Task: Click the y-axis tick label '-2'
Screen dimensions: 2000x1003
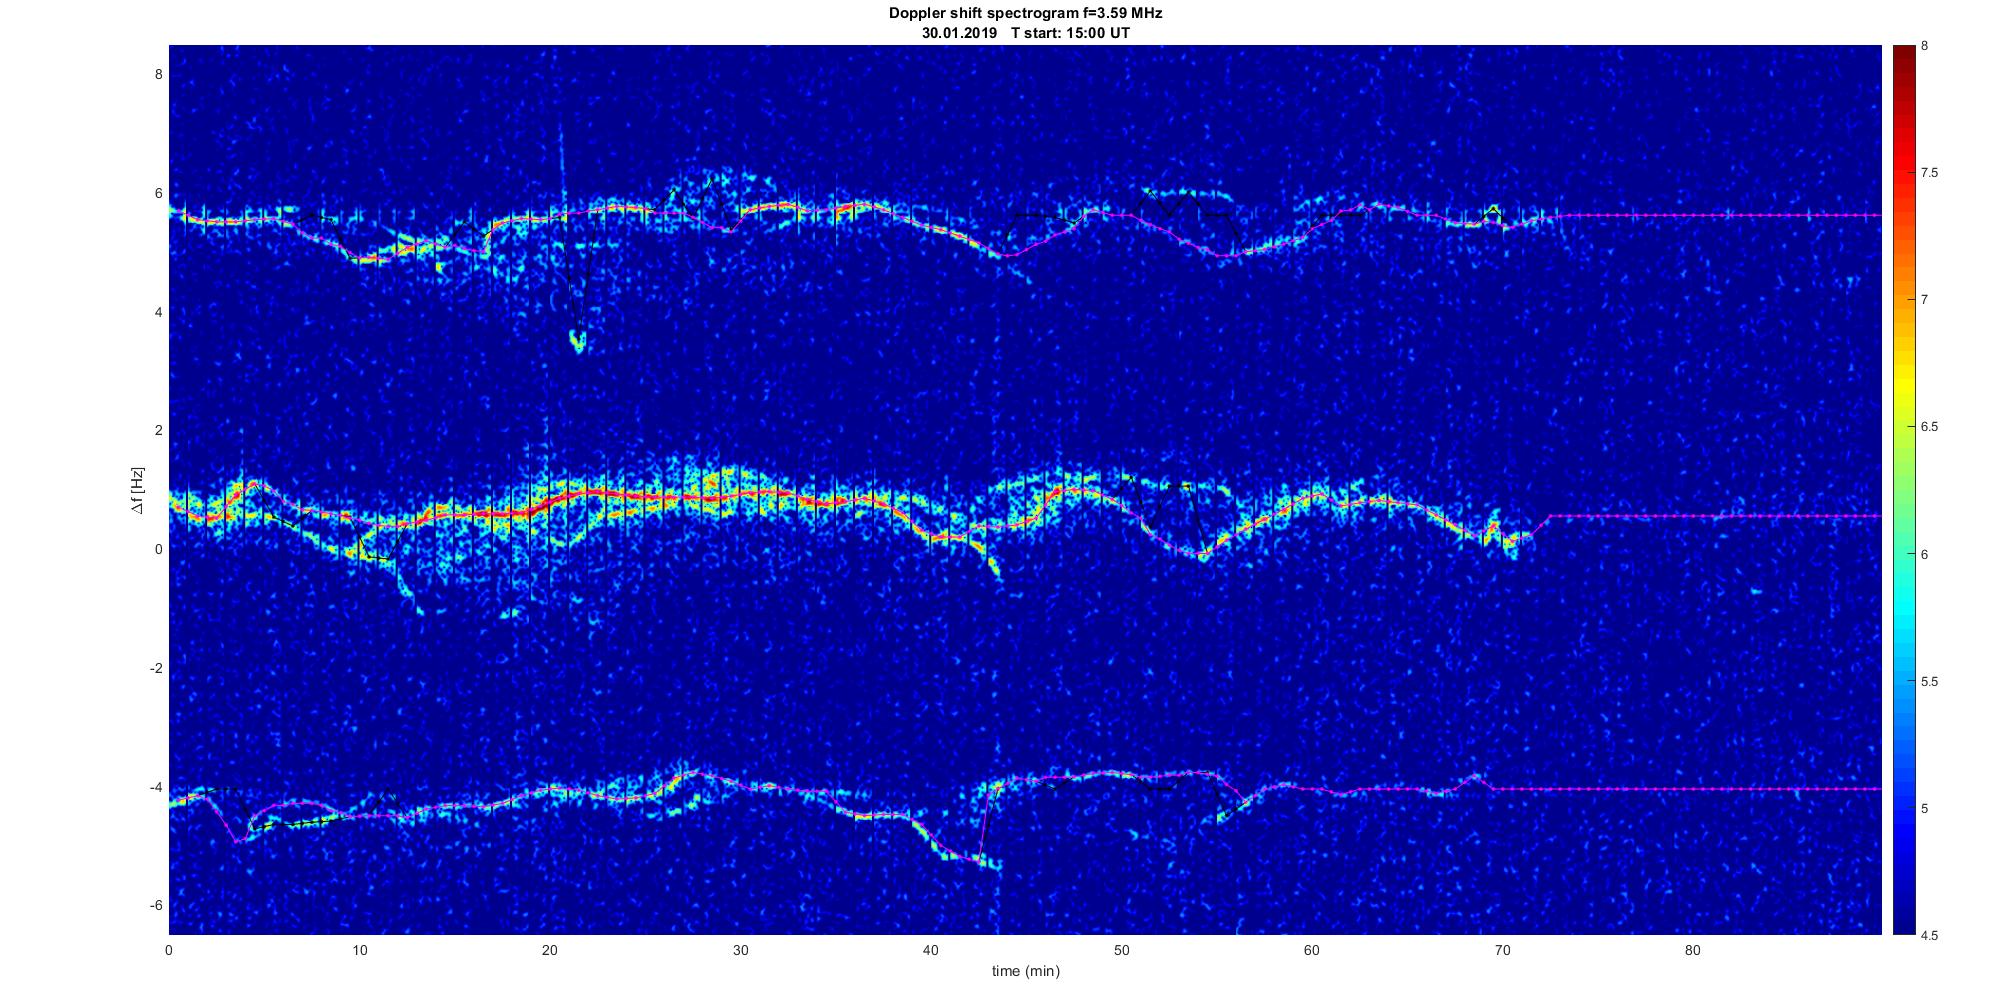Action: [155, 668]
